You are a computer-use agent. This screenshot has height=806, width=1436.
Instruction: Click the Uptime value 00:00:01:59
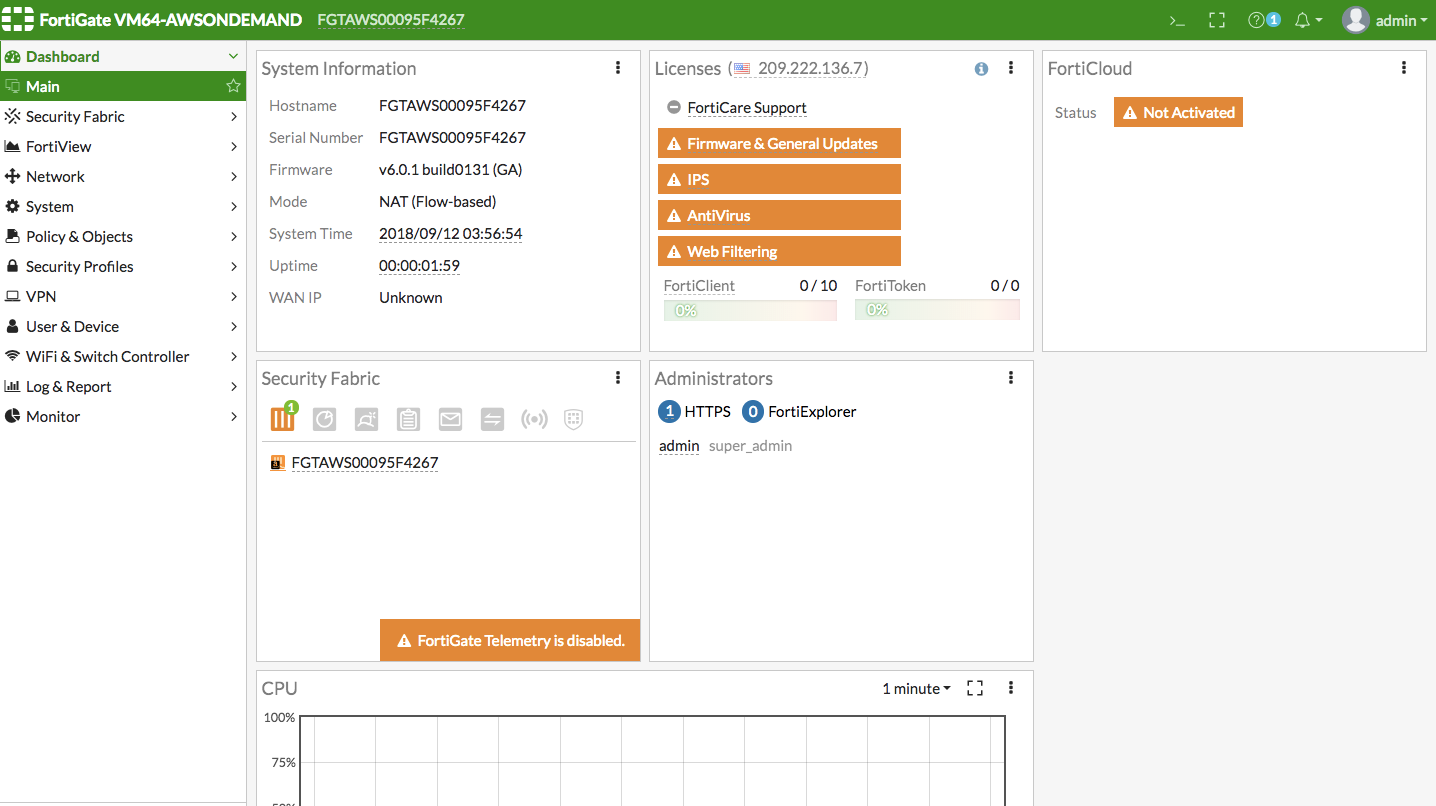click(x=419, y=266)
